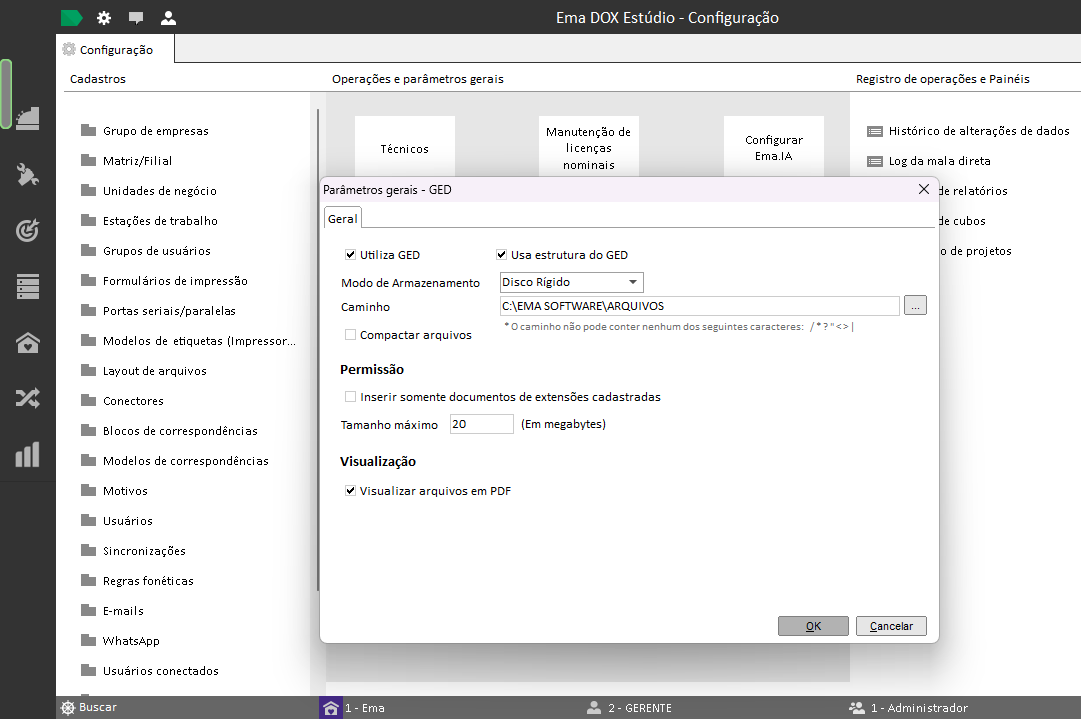
Task: Open Layout de arquivos entry
Action: (154, 371)
